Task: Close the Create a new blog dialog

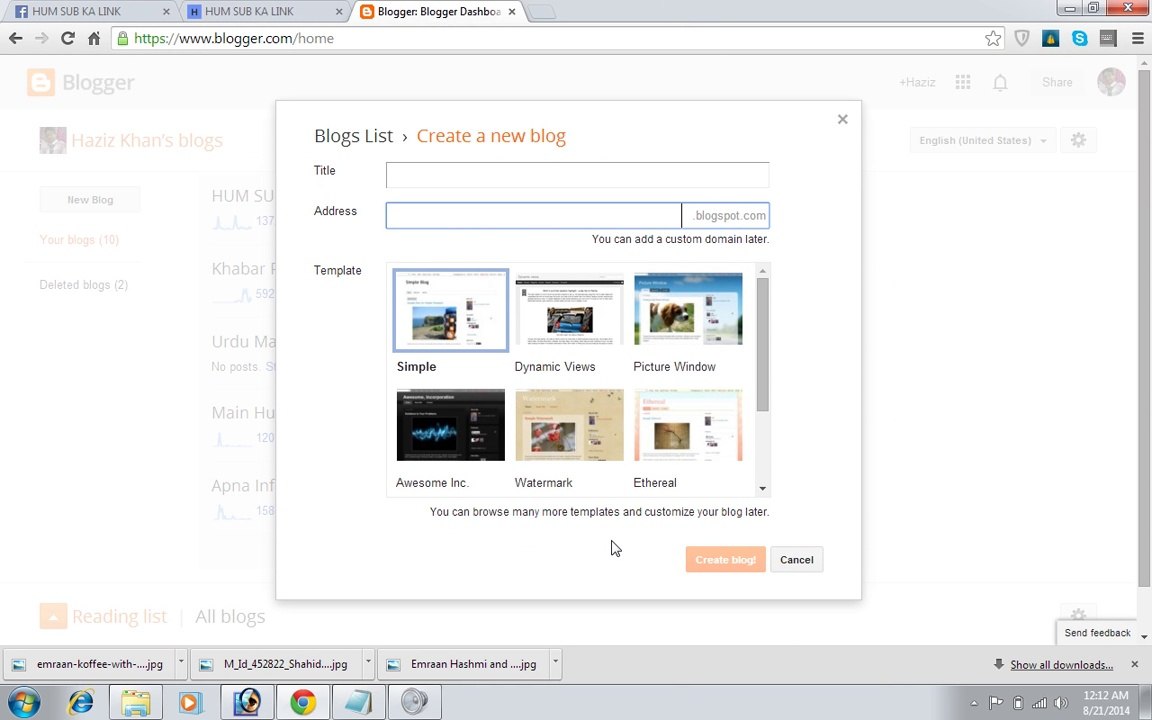Action: 843,119
